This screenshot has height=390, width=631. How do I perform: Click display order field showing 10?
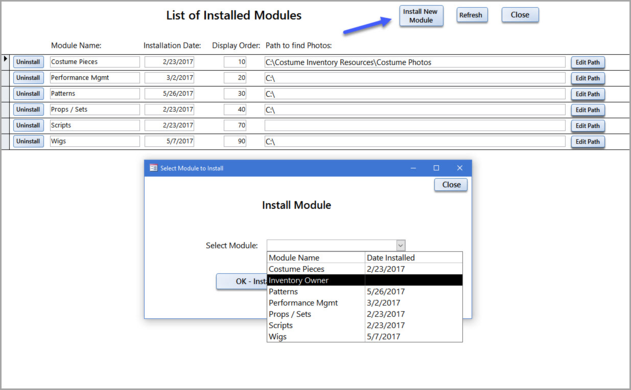(x=235, y=62)
